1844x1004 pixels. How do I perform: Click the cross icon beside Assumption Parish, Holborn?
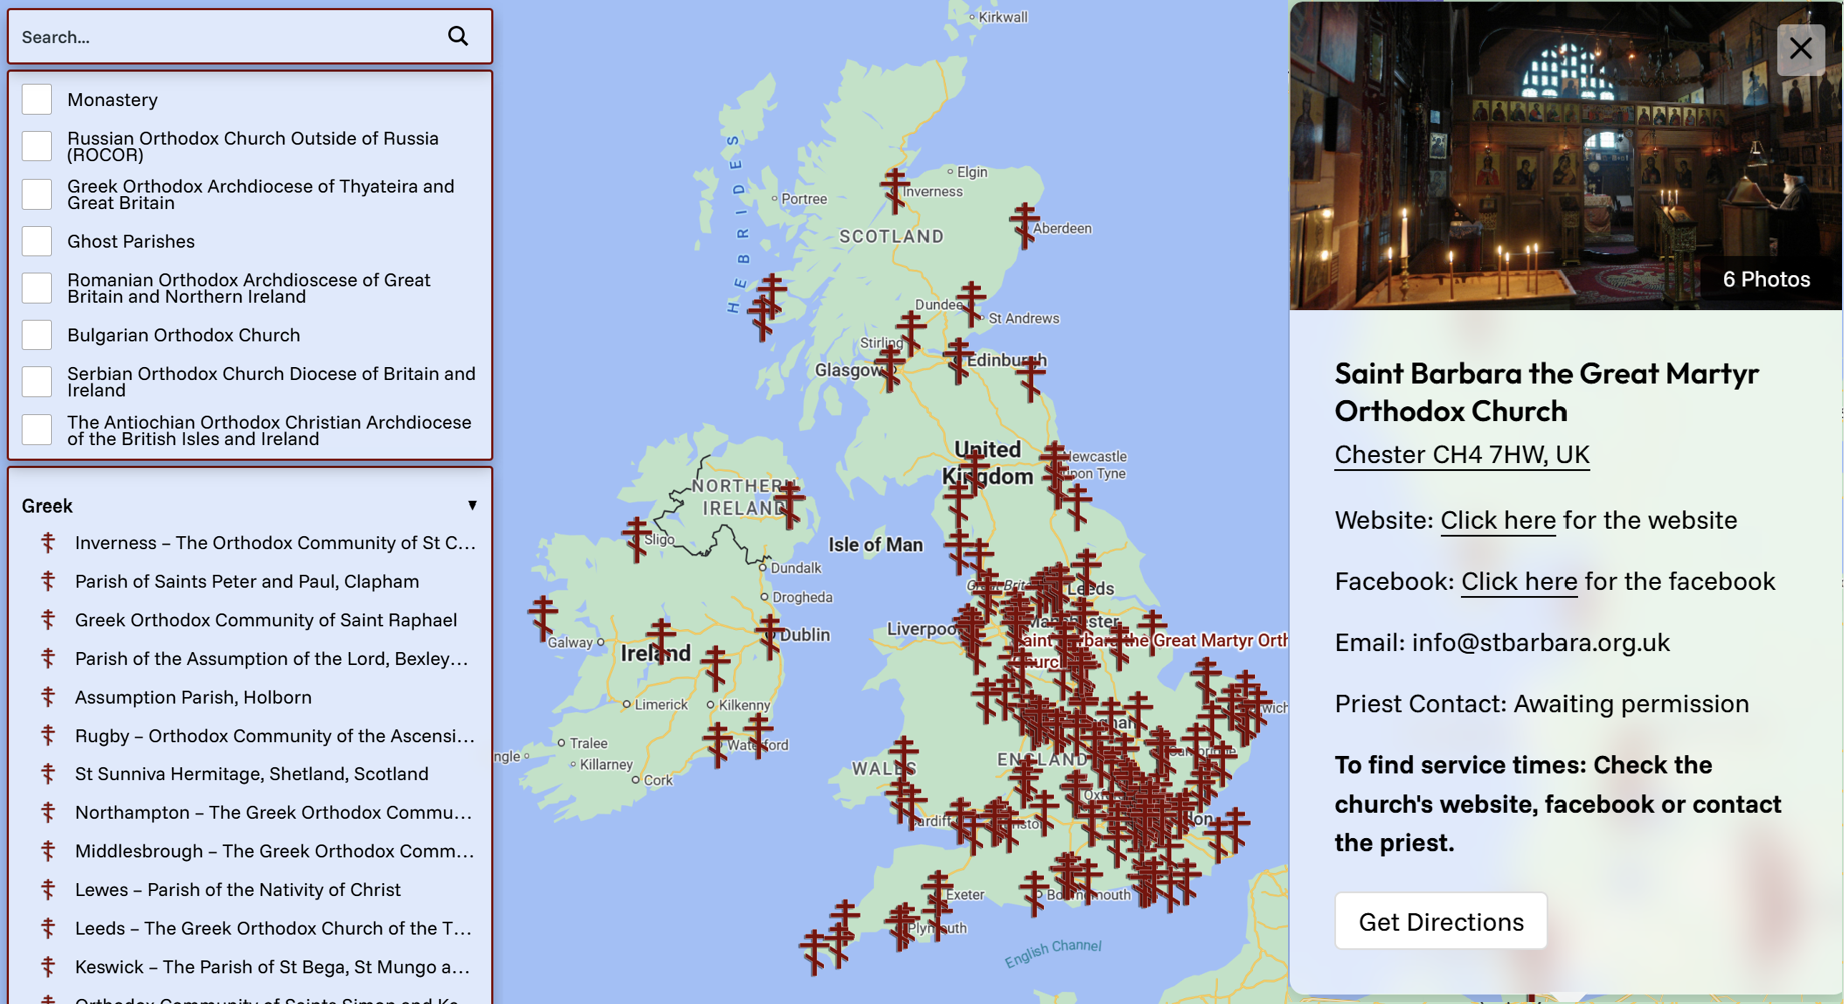point(48,697)
